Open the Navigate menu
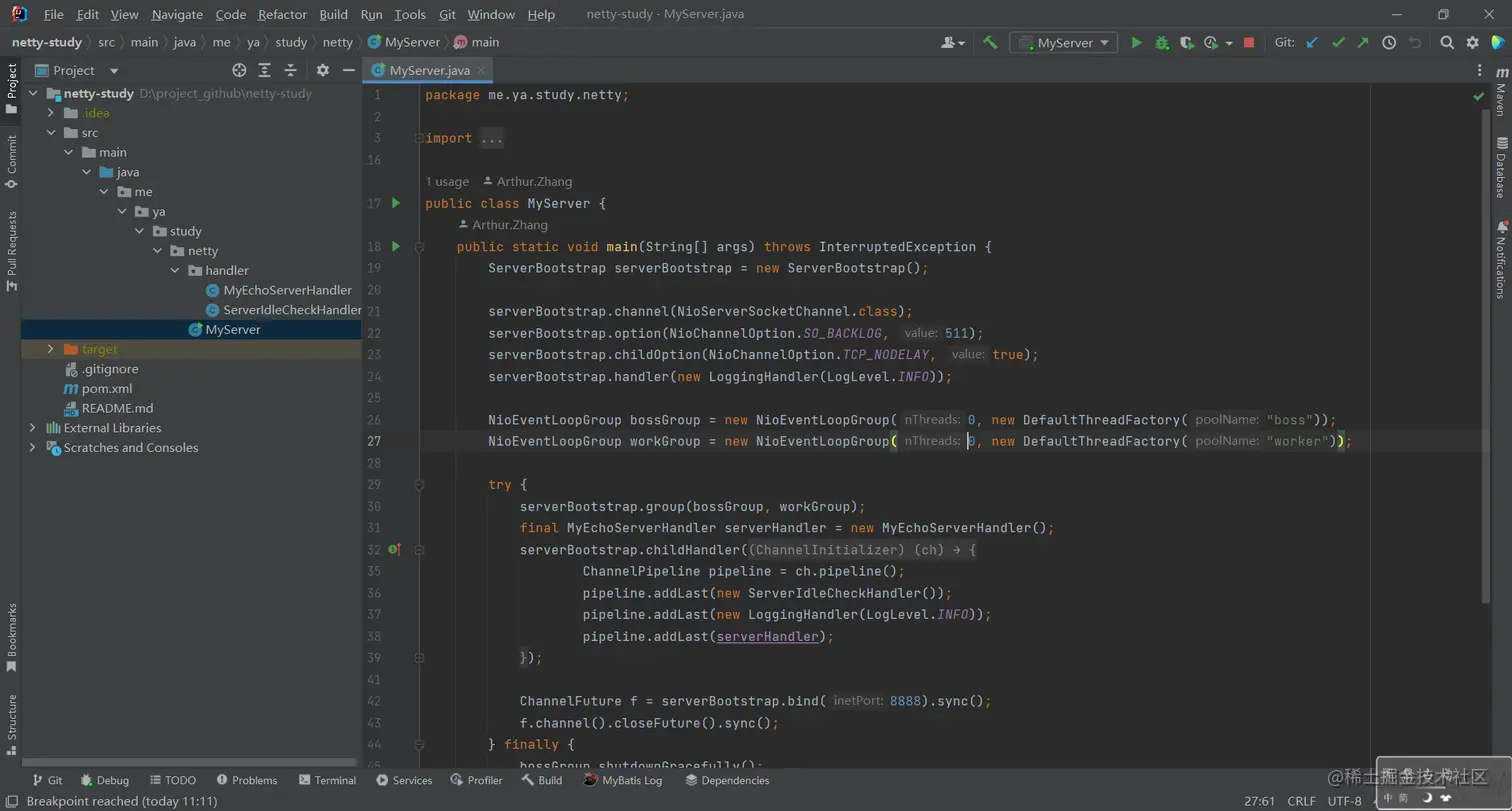Image resolution: width=1512 pixels, height=811 pixels. (x=177, y=15)
